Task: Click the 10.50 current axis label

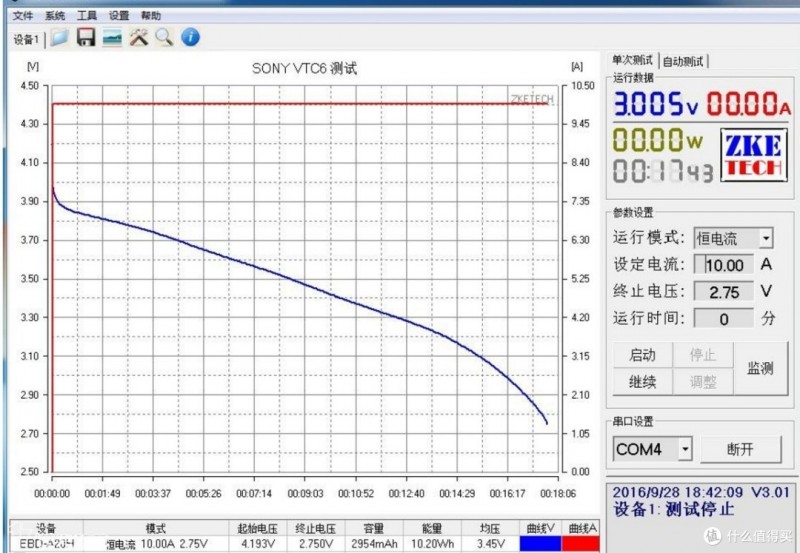Action: tap(582, 86)
